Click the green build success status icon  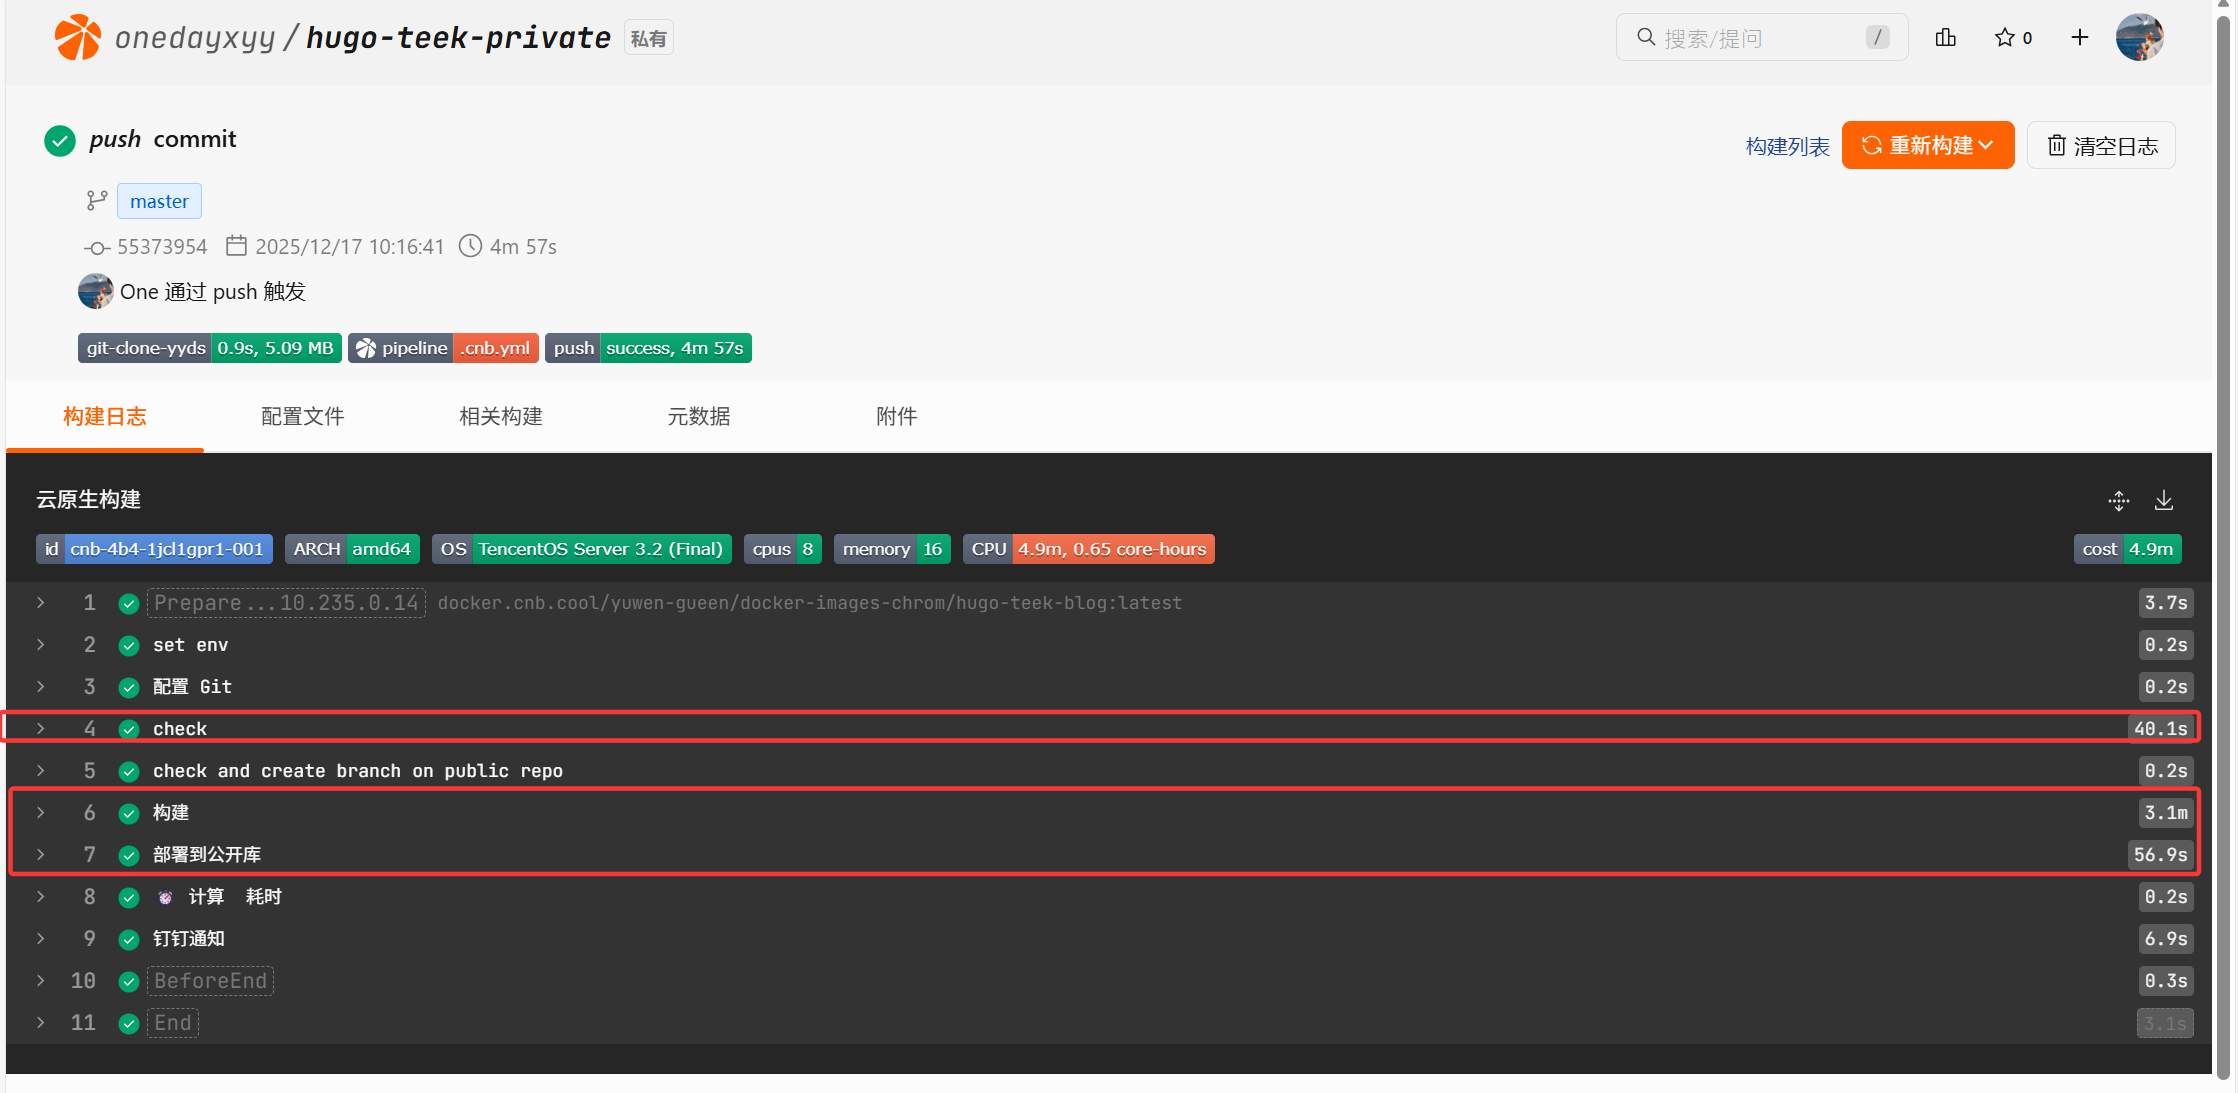tap(60, 141)
